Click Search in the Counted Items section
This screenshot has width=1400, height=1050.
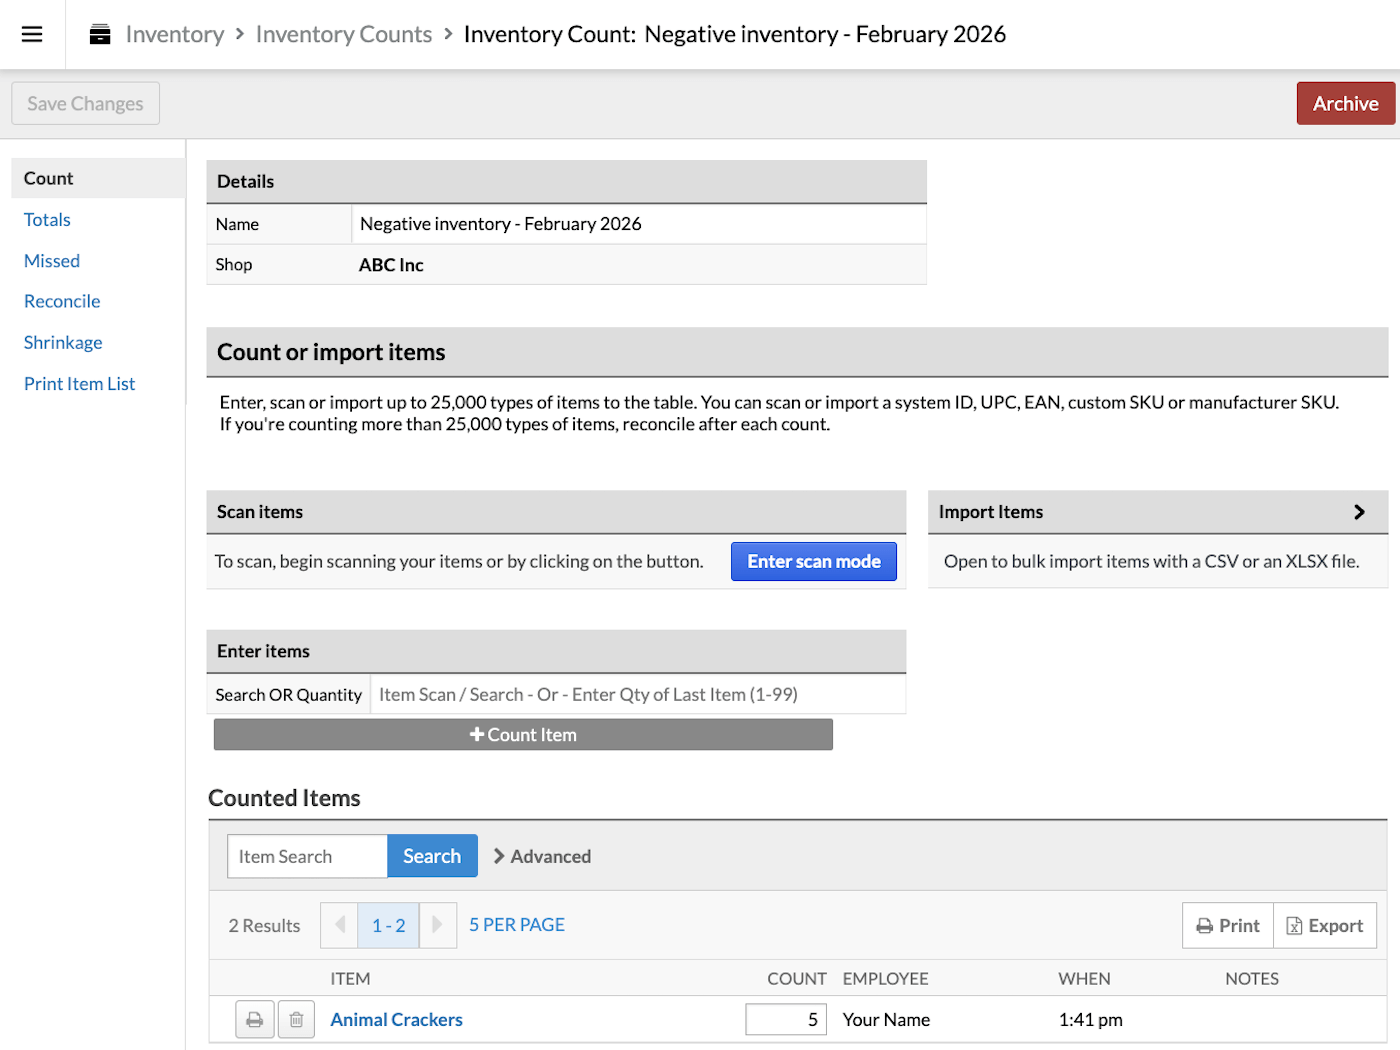pos(432,856)
